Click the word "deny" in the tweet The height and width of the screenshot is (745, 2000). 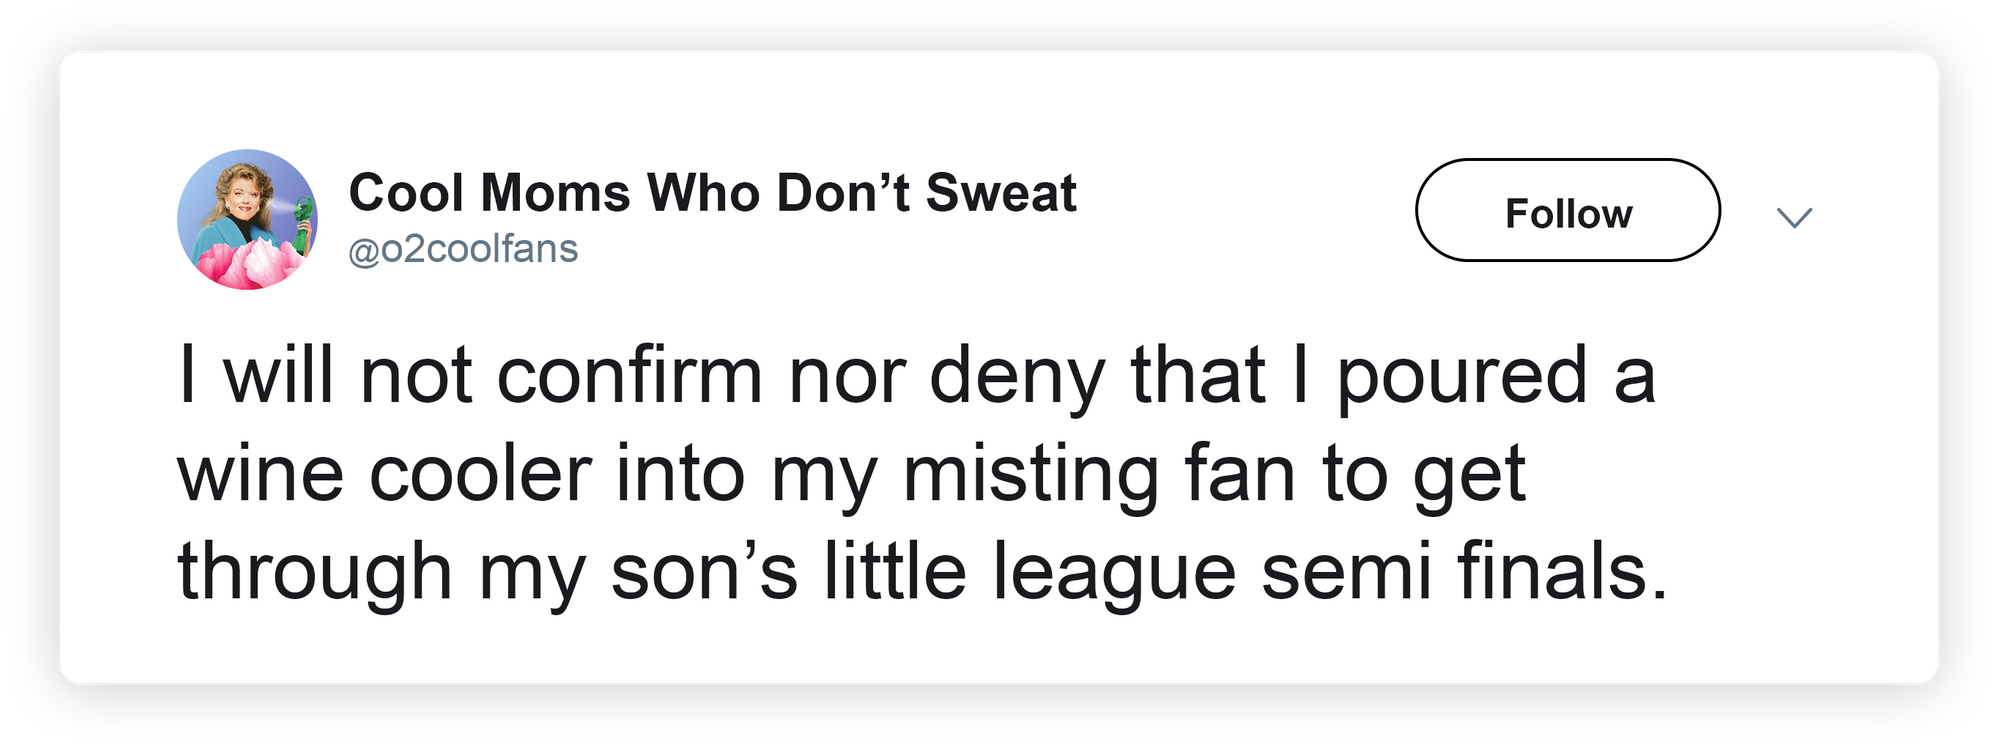1017,376
